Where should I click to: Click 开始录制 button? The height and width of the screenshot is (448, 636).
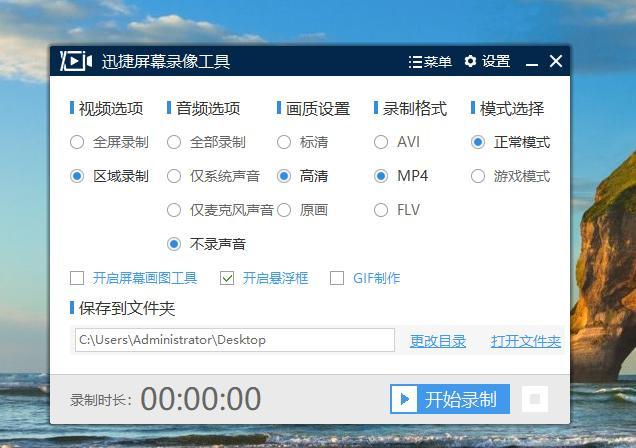click(450, 399)
